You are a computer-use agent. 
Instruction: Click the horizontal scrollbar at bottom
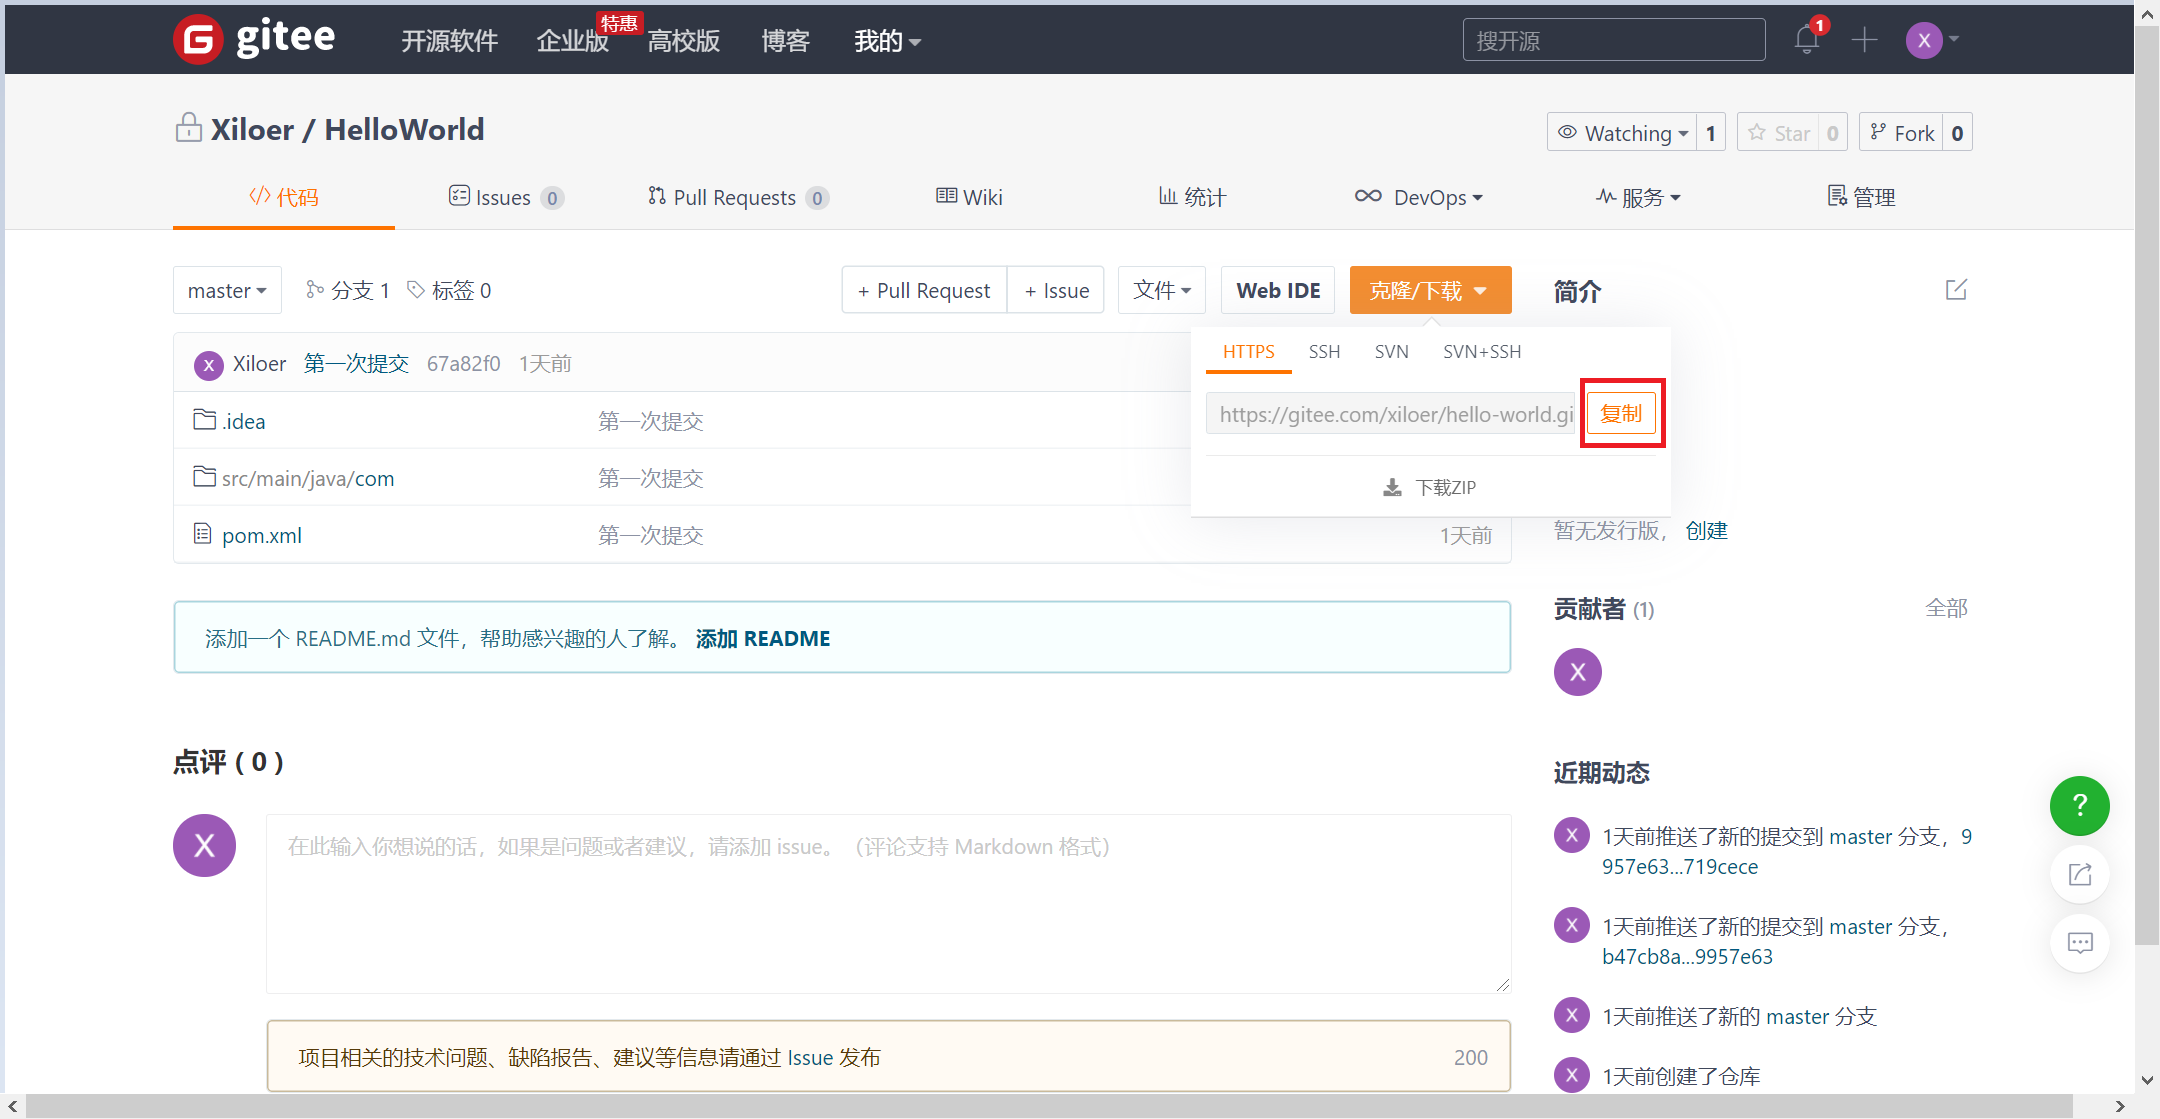pyautogui.click(x=1050, y=1106)
